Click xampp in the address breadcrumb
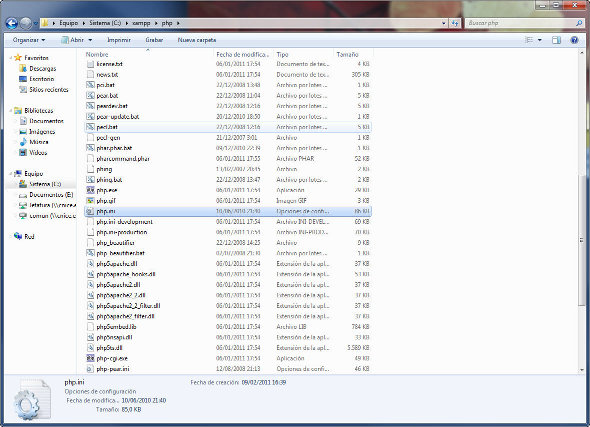Image resolution: width=590 pixels, height=427 pixels. (x=141, y=23)
